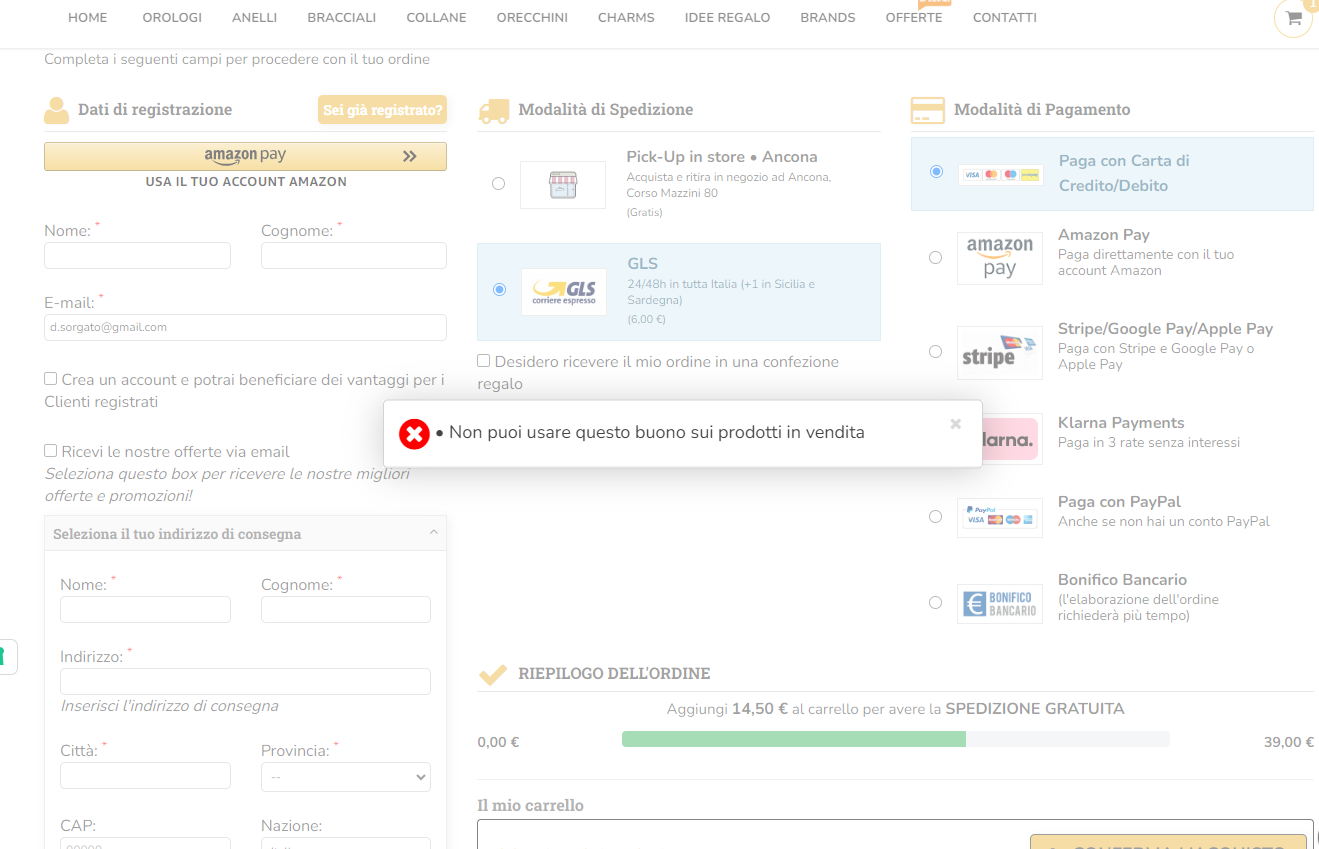Click the Stripe payment logo
Image resolution: width=1319 pixels, height=849 pixels.
(x=1000, y=353)
